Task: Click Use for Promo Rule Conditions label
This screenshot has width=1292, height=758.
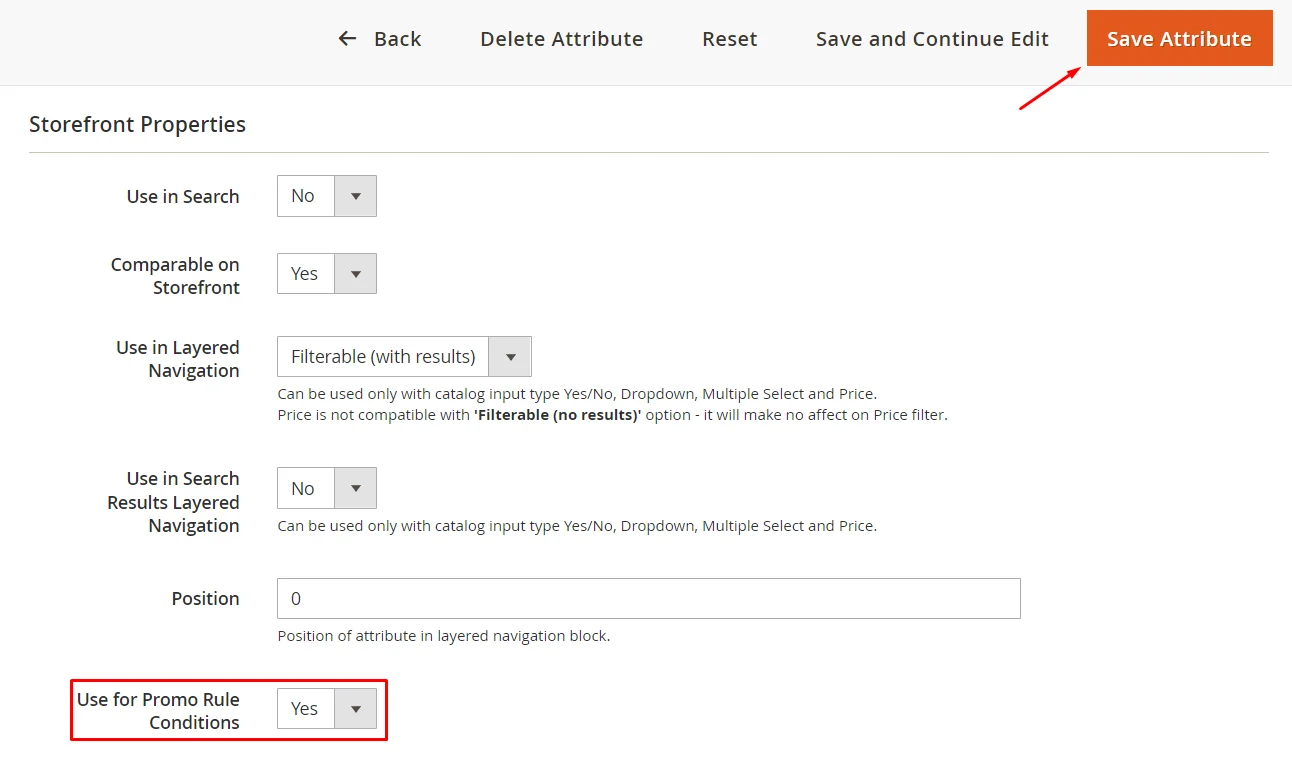Action: pyautogui.click(x=159, y=711)
